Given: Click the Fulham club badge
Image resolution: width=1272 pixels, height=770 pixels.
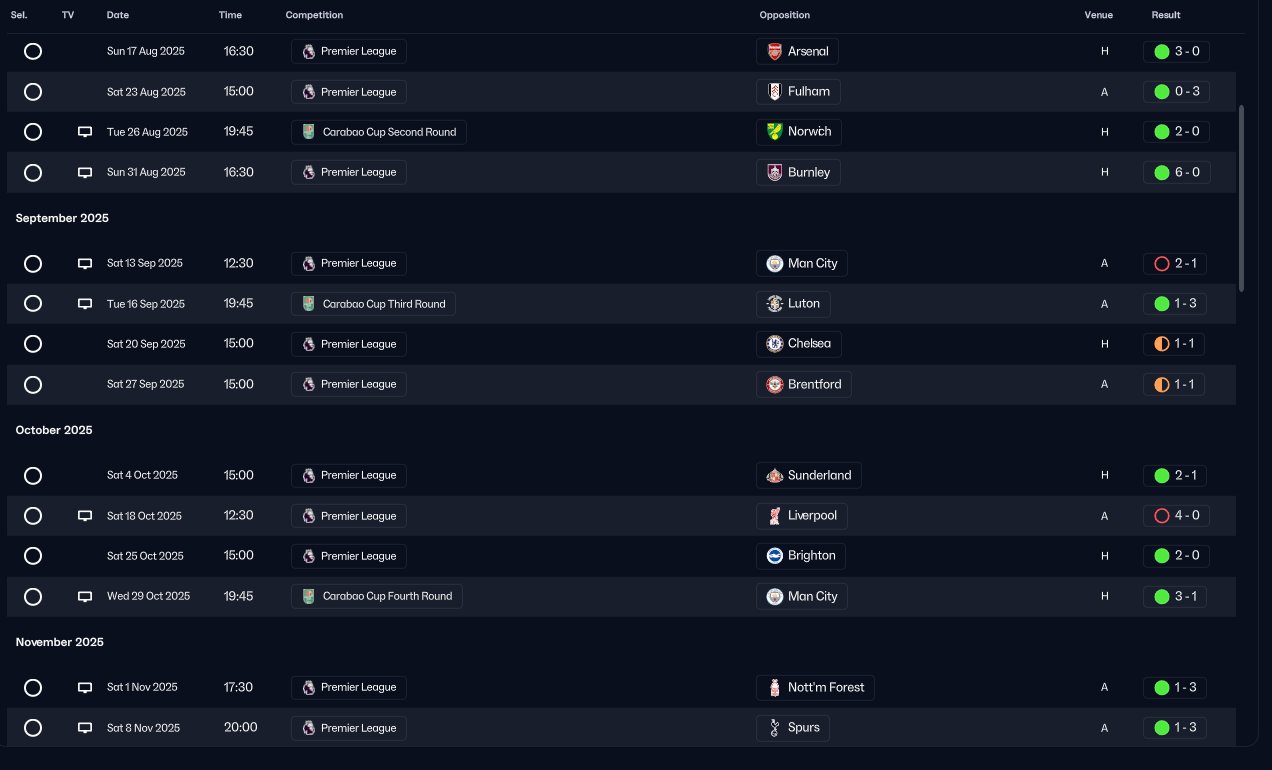Looking at the screenshot, I should [774, 92].
